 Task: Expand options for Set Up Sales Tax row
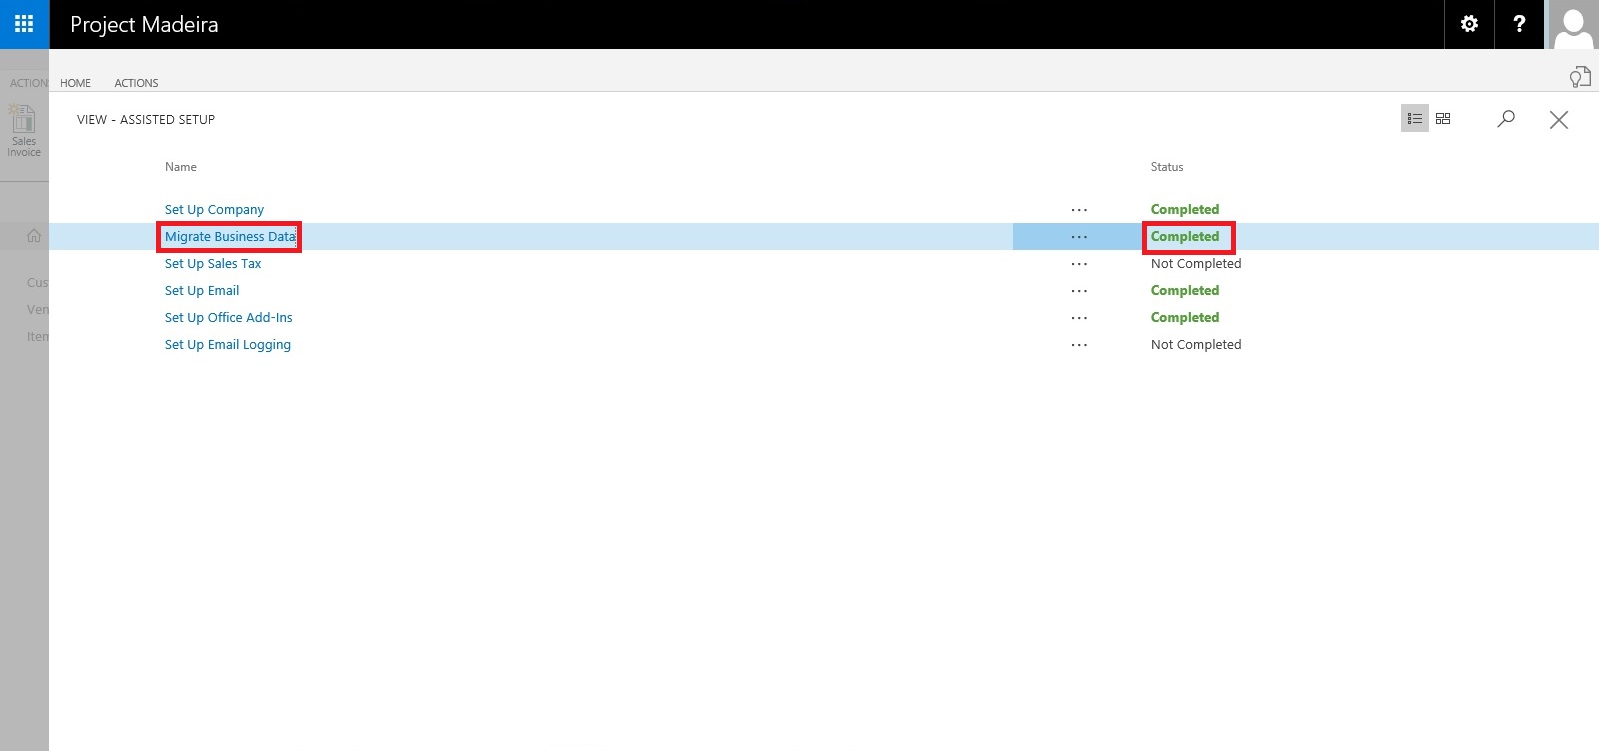(x=1079, y=264)
